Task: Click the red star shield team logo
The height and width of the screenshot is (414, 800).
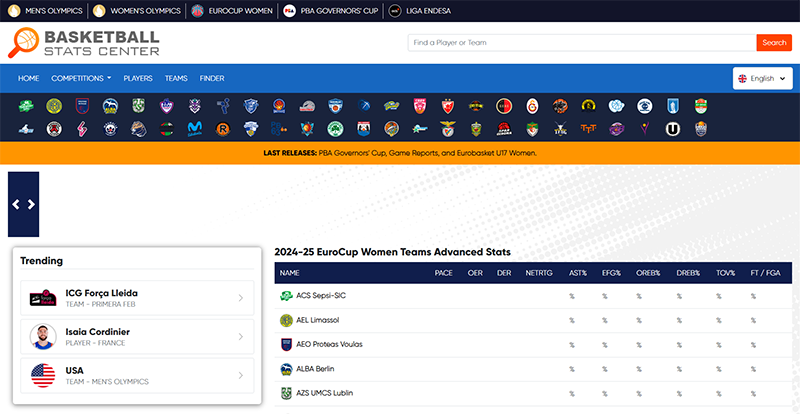Action: [x=447, y=106]
